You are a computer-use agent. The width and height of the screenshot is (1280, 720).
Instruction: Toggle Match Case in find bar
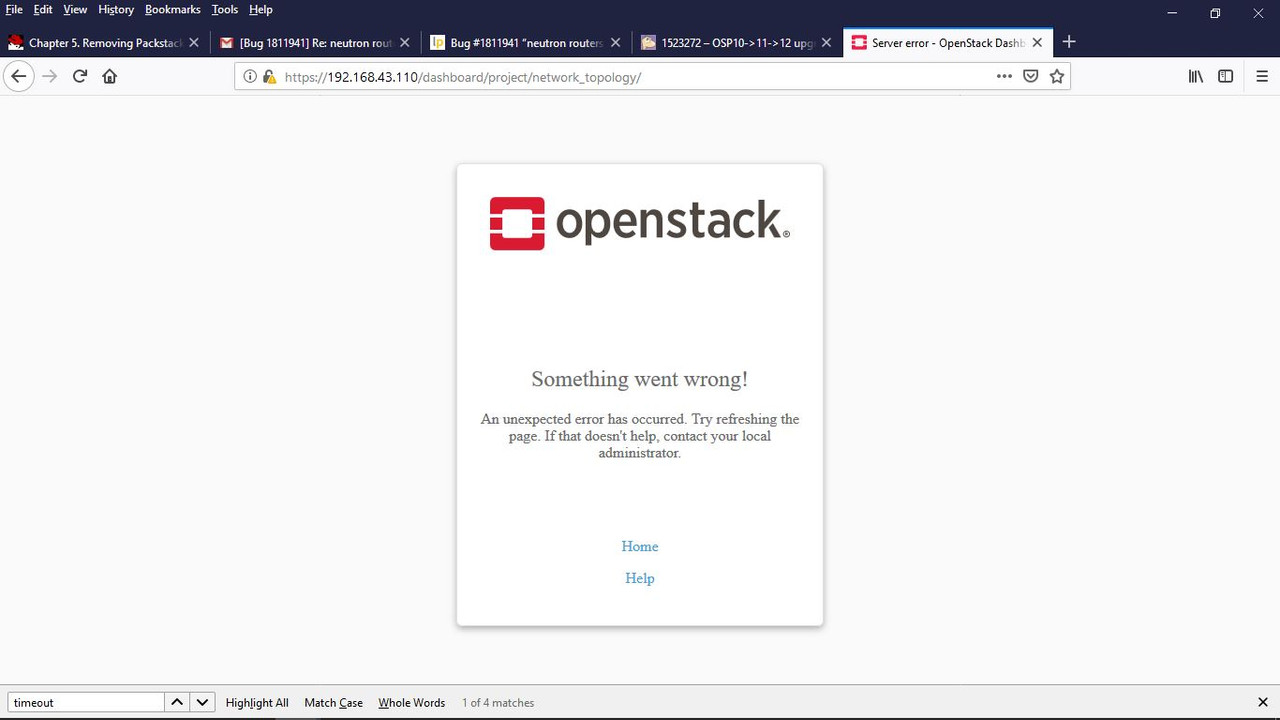334,703
